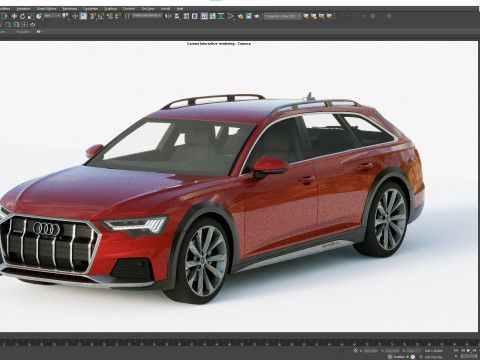Click the Y coordinate field
480x360 pixels.
[392, 351]
